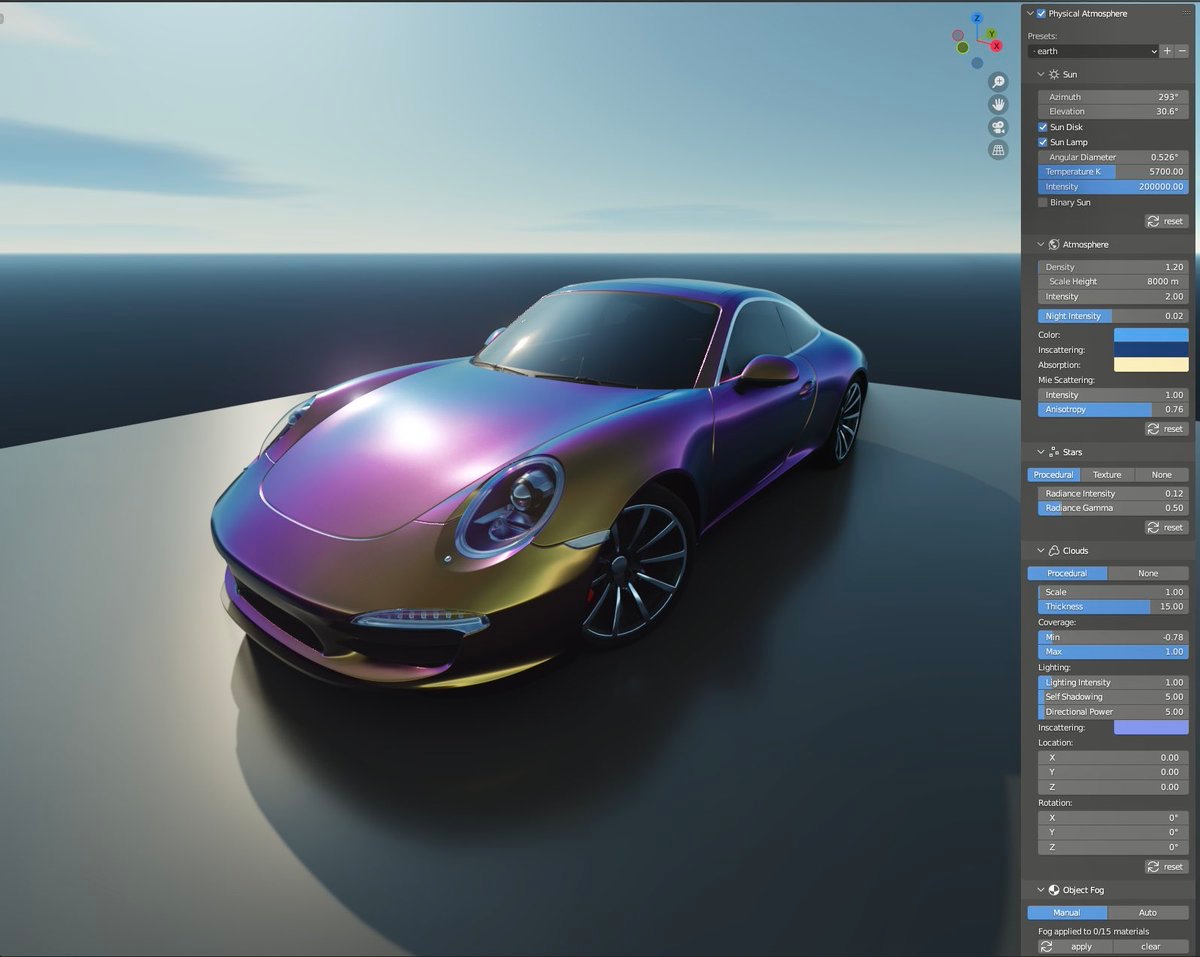Set clouds mode to None
This screenshot has width=1200, height=957.
(x=1148, y=574)
